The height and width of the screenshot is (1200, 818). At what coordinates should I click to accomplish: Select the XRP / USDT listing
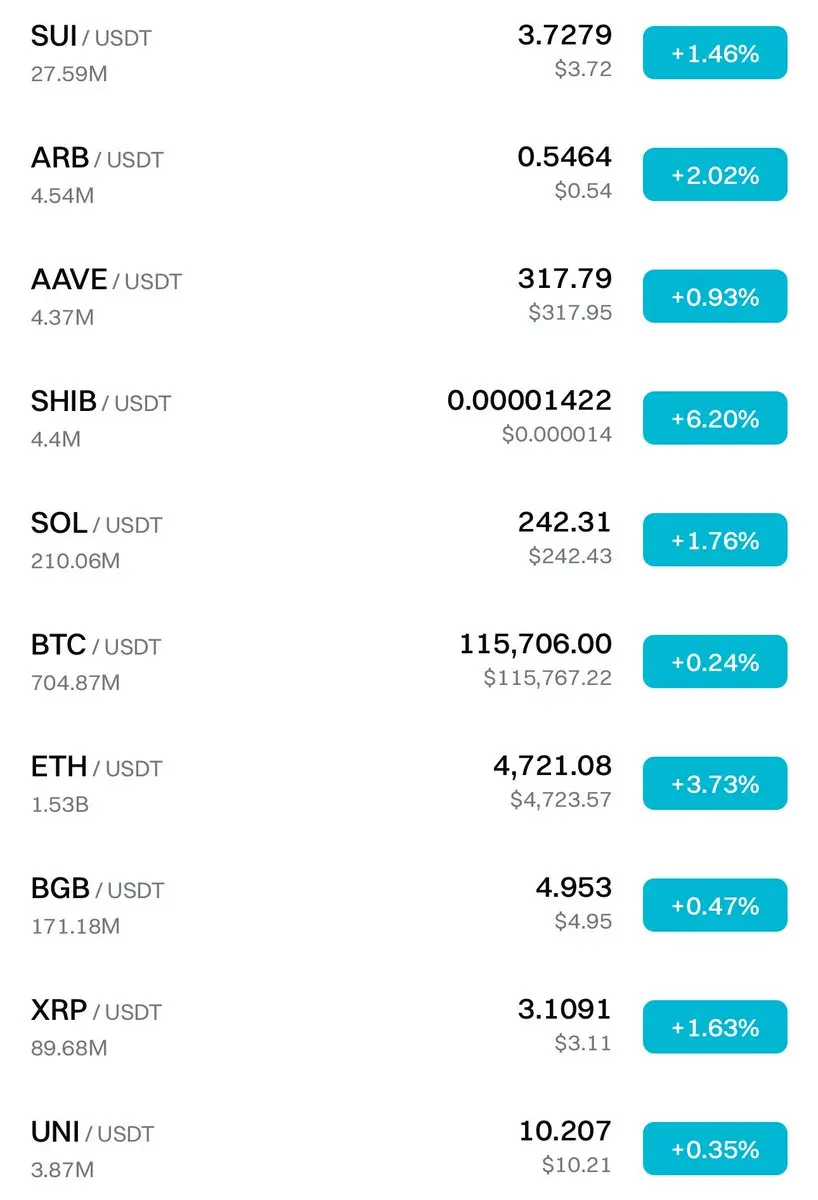click(409, 1028)
